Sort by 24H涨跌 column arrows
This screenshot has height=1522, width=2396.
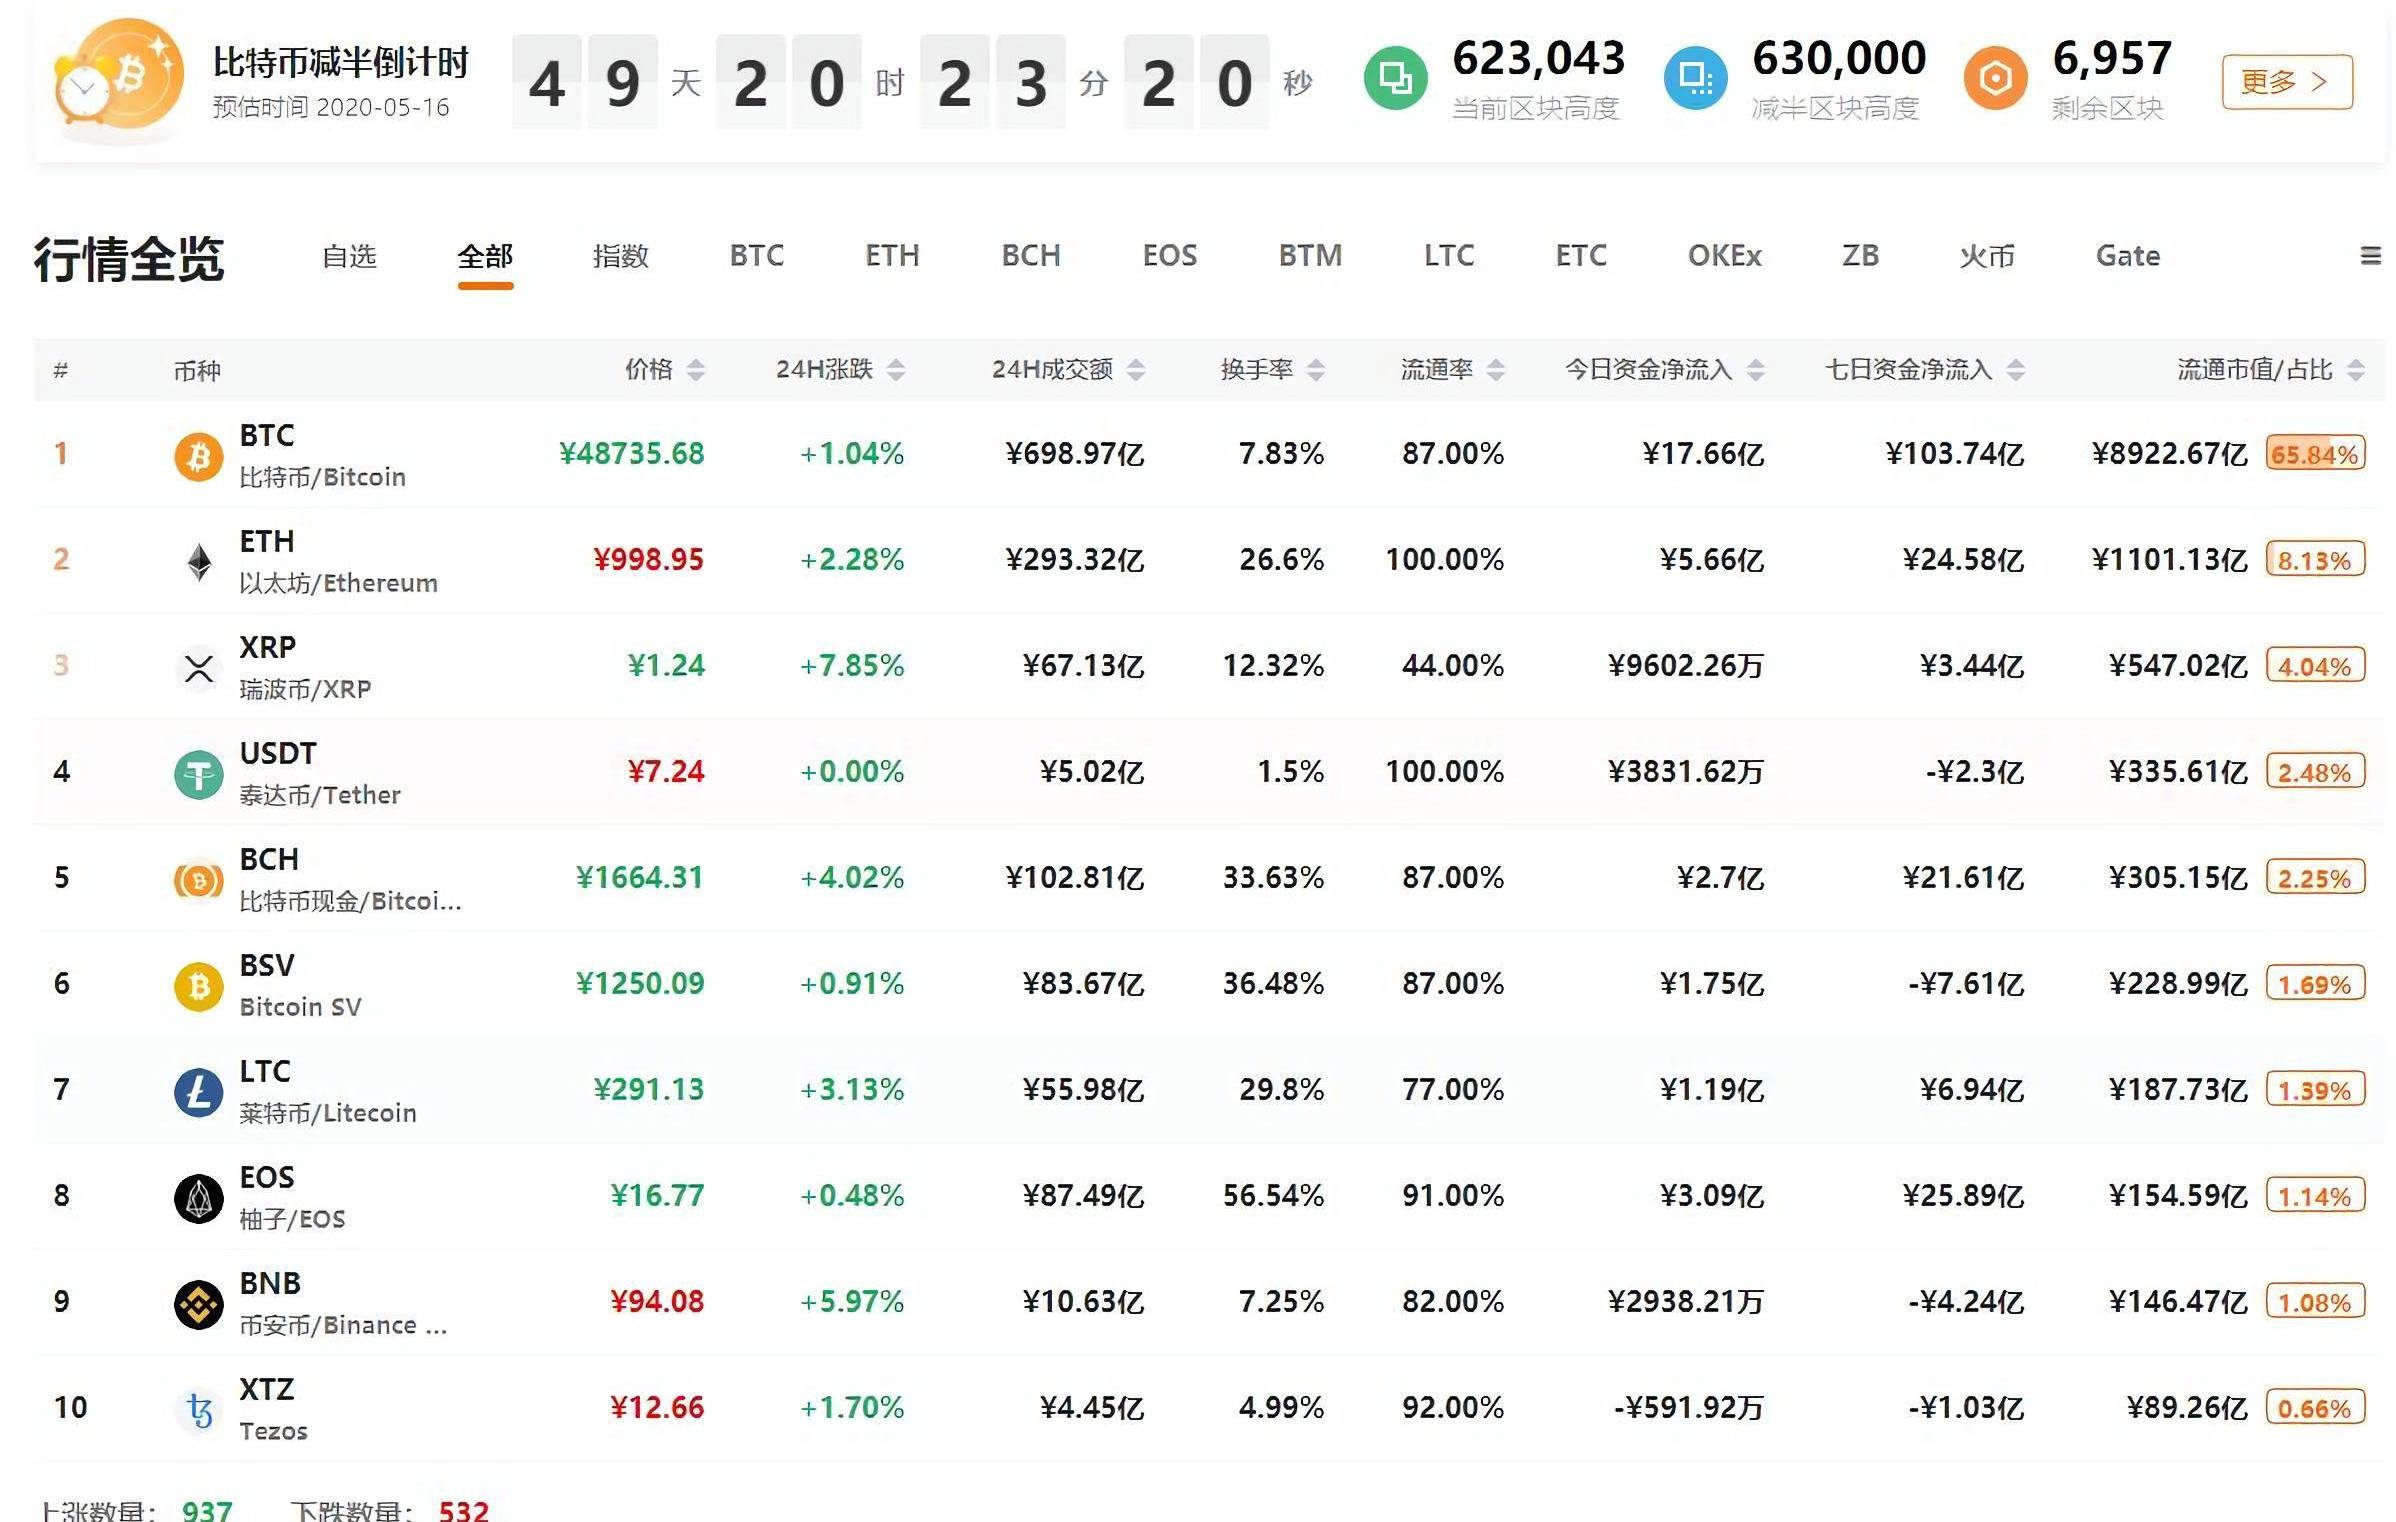896,370
